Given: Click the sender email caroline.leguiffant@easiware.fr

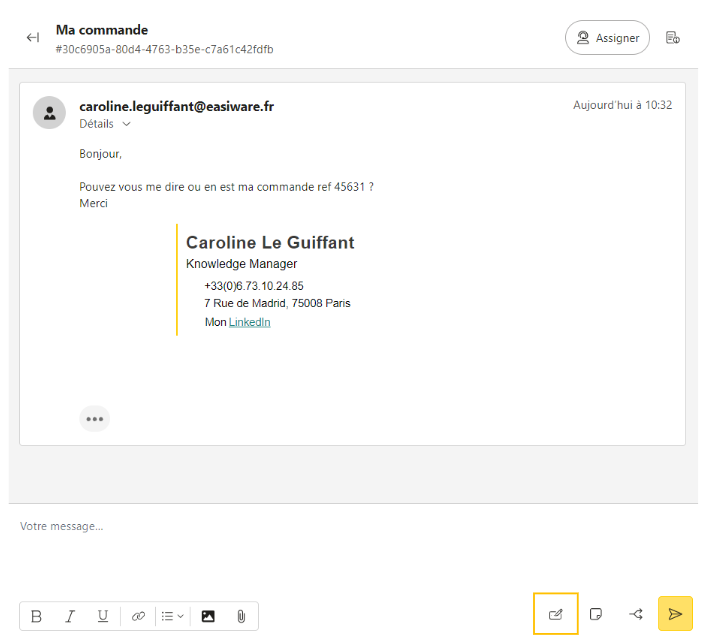Looking at the screenshot, I should coord(176,106).
